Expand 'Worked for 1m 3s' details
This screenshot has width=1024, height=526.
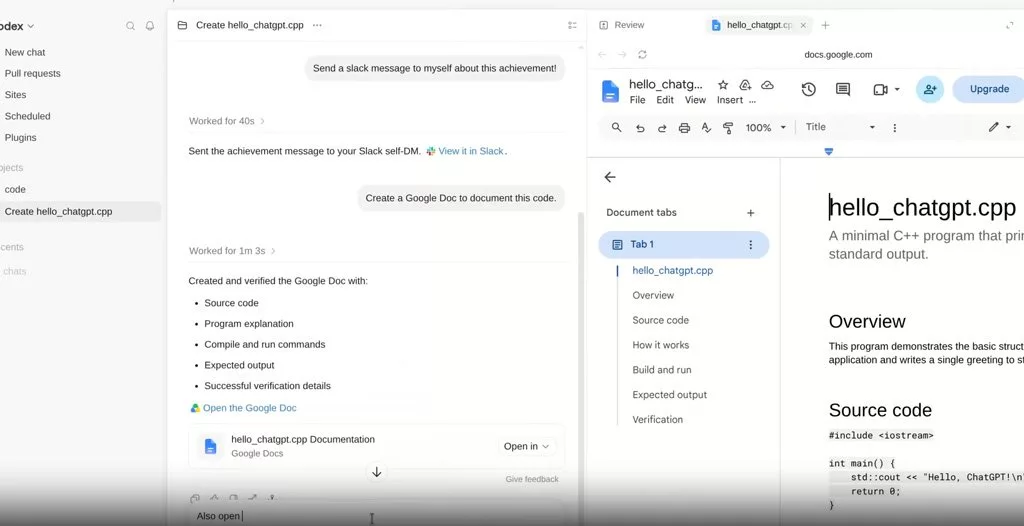pos(232,251)
